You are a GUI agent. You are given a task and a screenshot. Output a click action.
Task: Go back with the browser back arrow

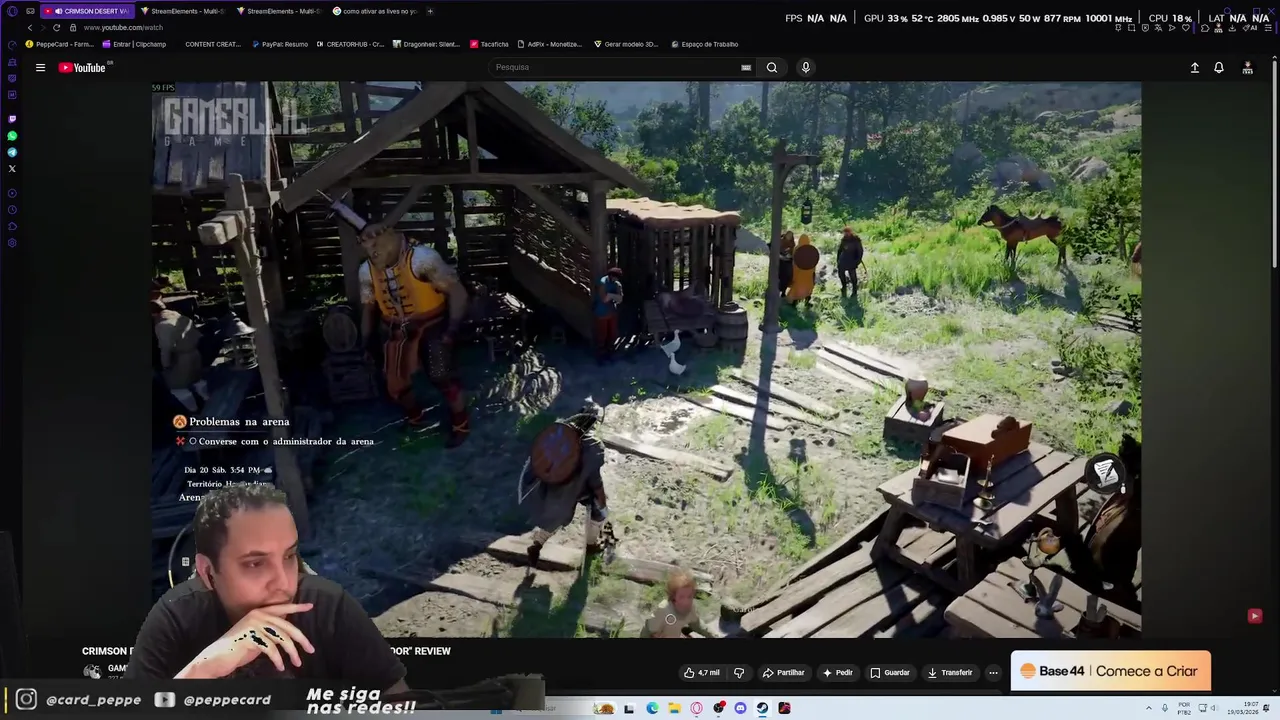click(30, 28)
